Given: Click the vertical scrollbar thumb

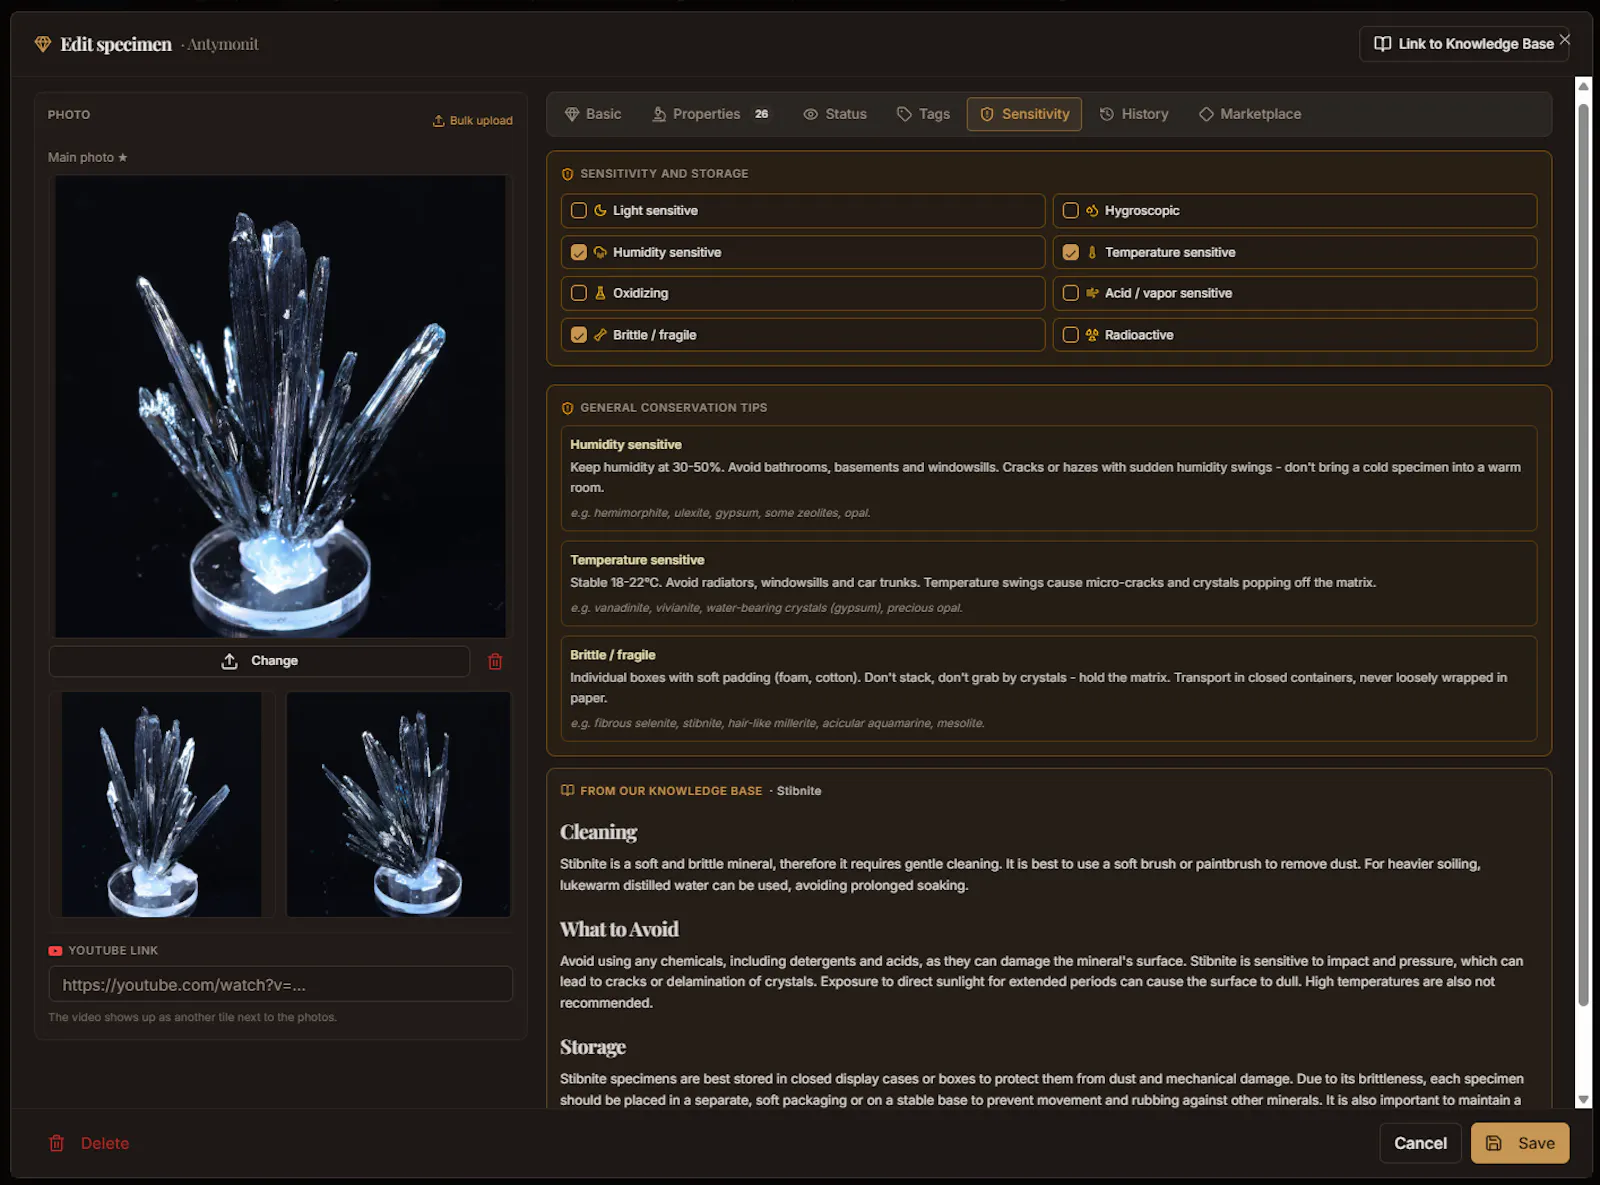Looking at the screenshot, I should tap(1583, 555).
